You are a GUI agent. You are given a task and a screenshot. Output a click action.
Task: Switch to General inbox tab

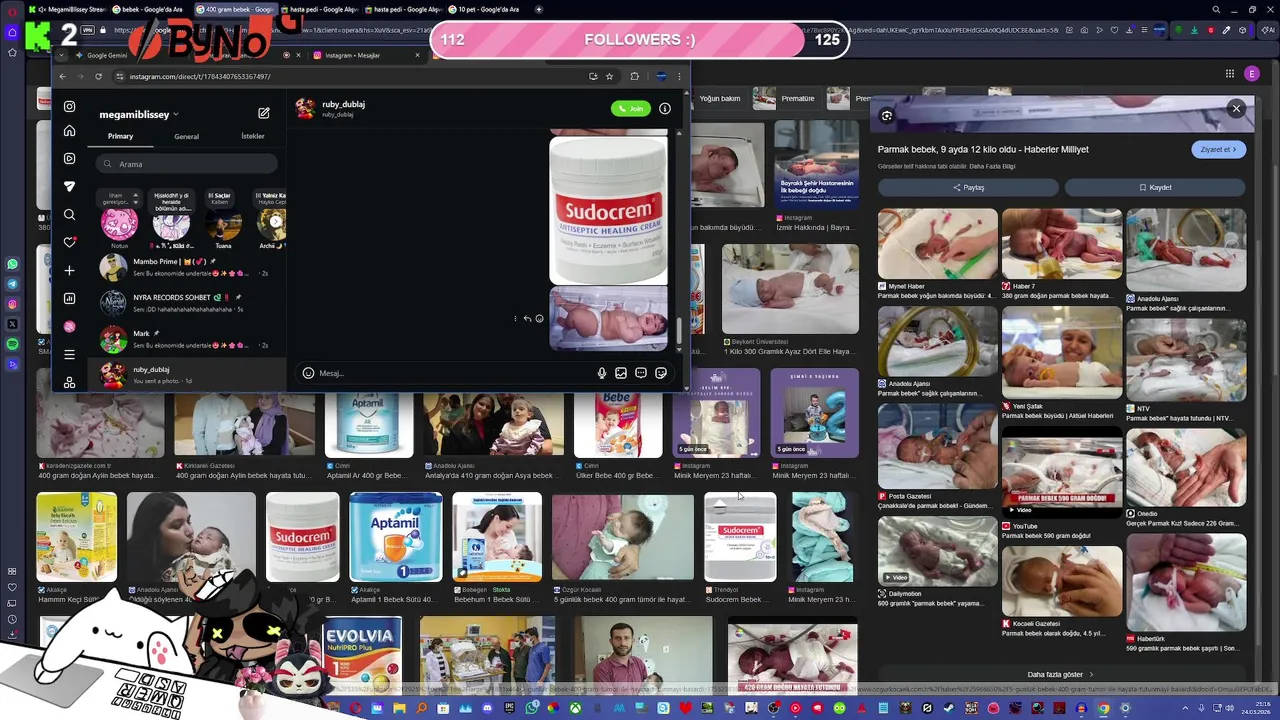[186, 136]
